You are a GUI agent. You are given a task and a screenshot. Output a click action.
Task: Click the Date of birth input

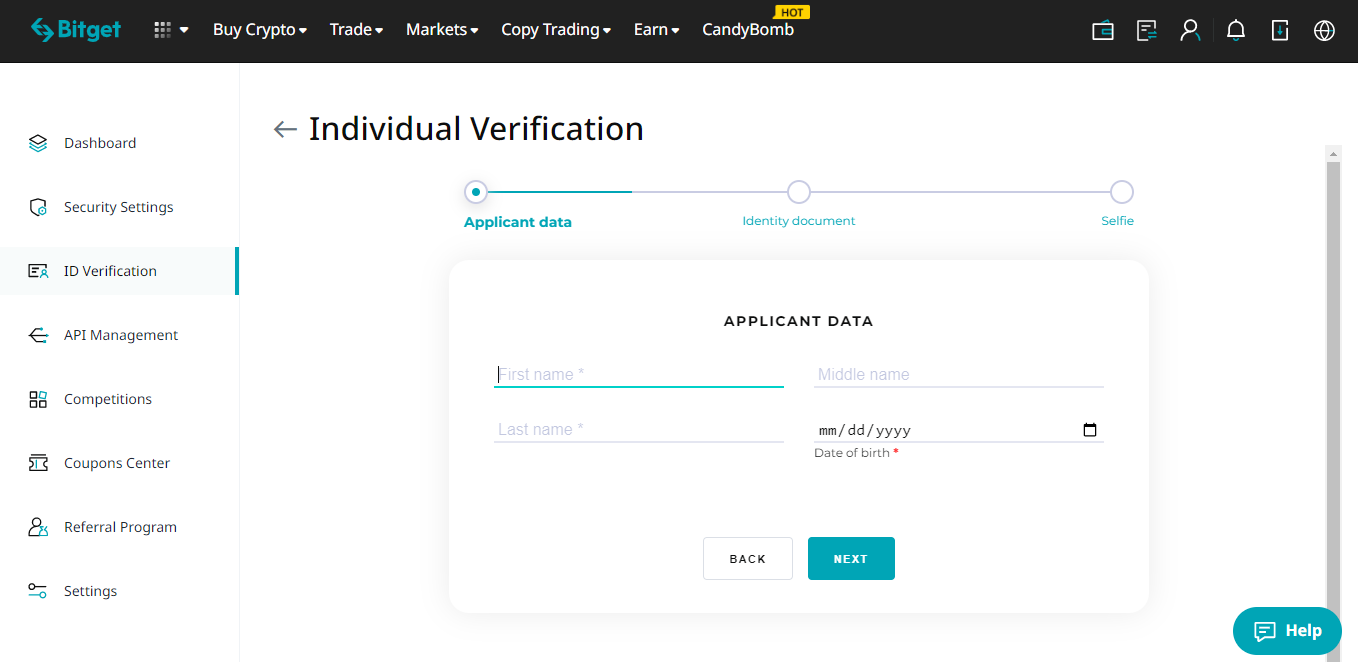(959, 430)
